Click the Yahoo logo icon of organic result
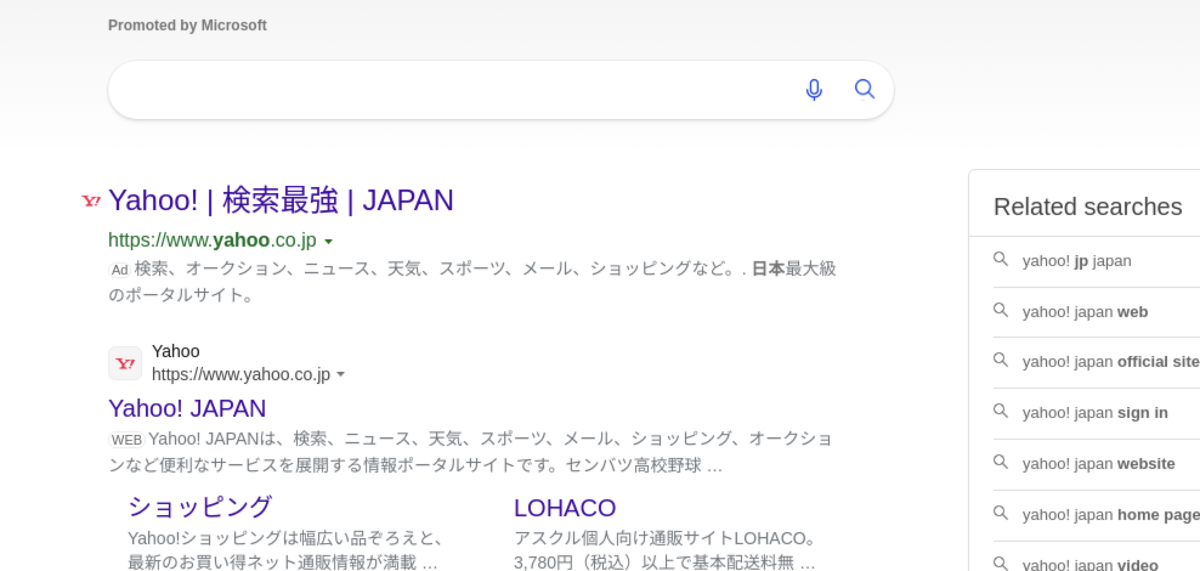The image size is (1200, 571). [125, 363]
